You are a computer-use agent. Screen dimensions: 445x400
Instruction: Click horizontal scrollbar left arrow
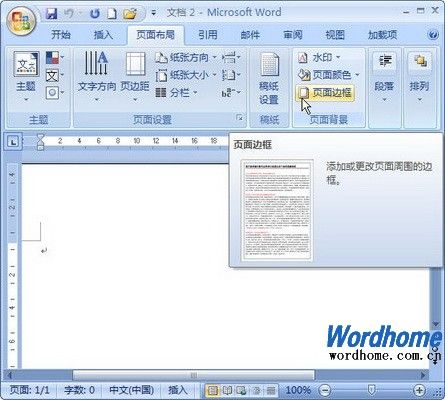[10, 375]
